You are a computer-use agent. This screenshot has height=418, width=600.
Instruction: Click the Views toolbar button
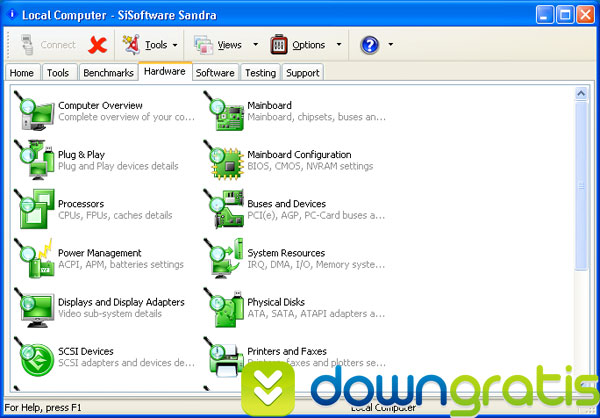tap(218, 45)
